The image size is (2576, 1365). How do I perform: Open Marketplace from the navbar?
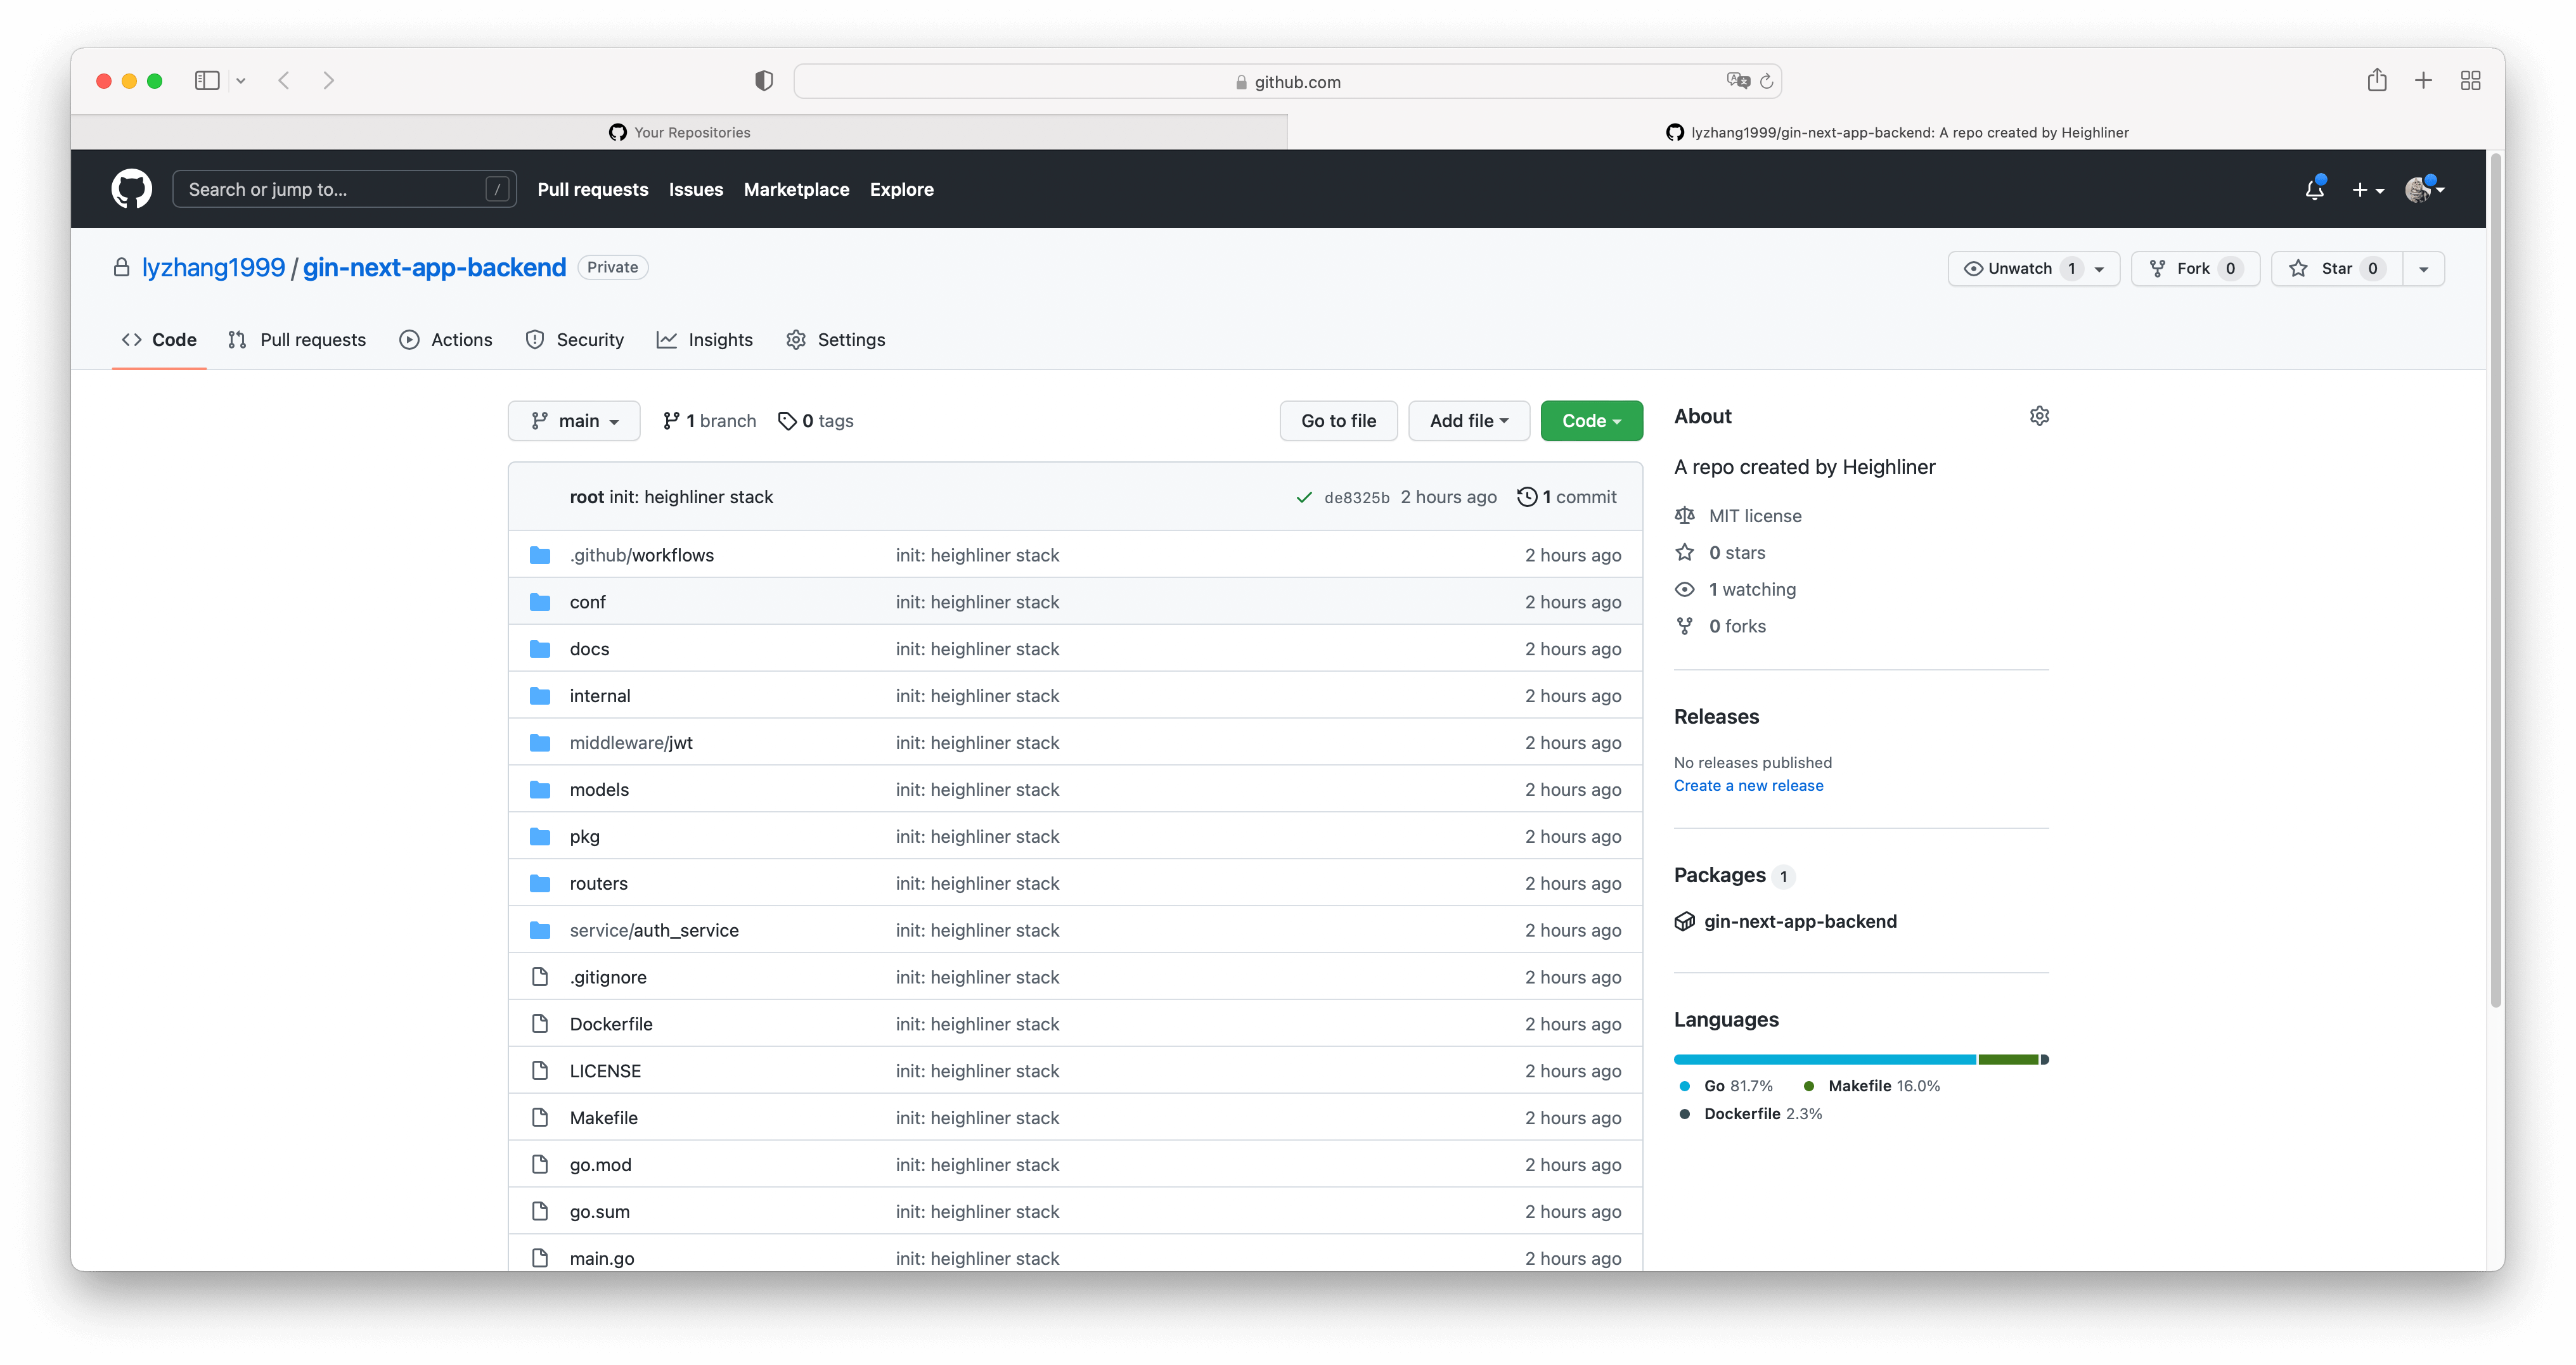pos(797,189)
